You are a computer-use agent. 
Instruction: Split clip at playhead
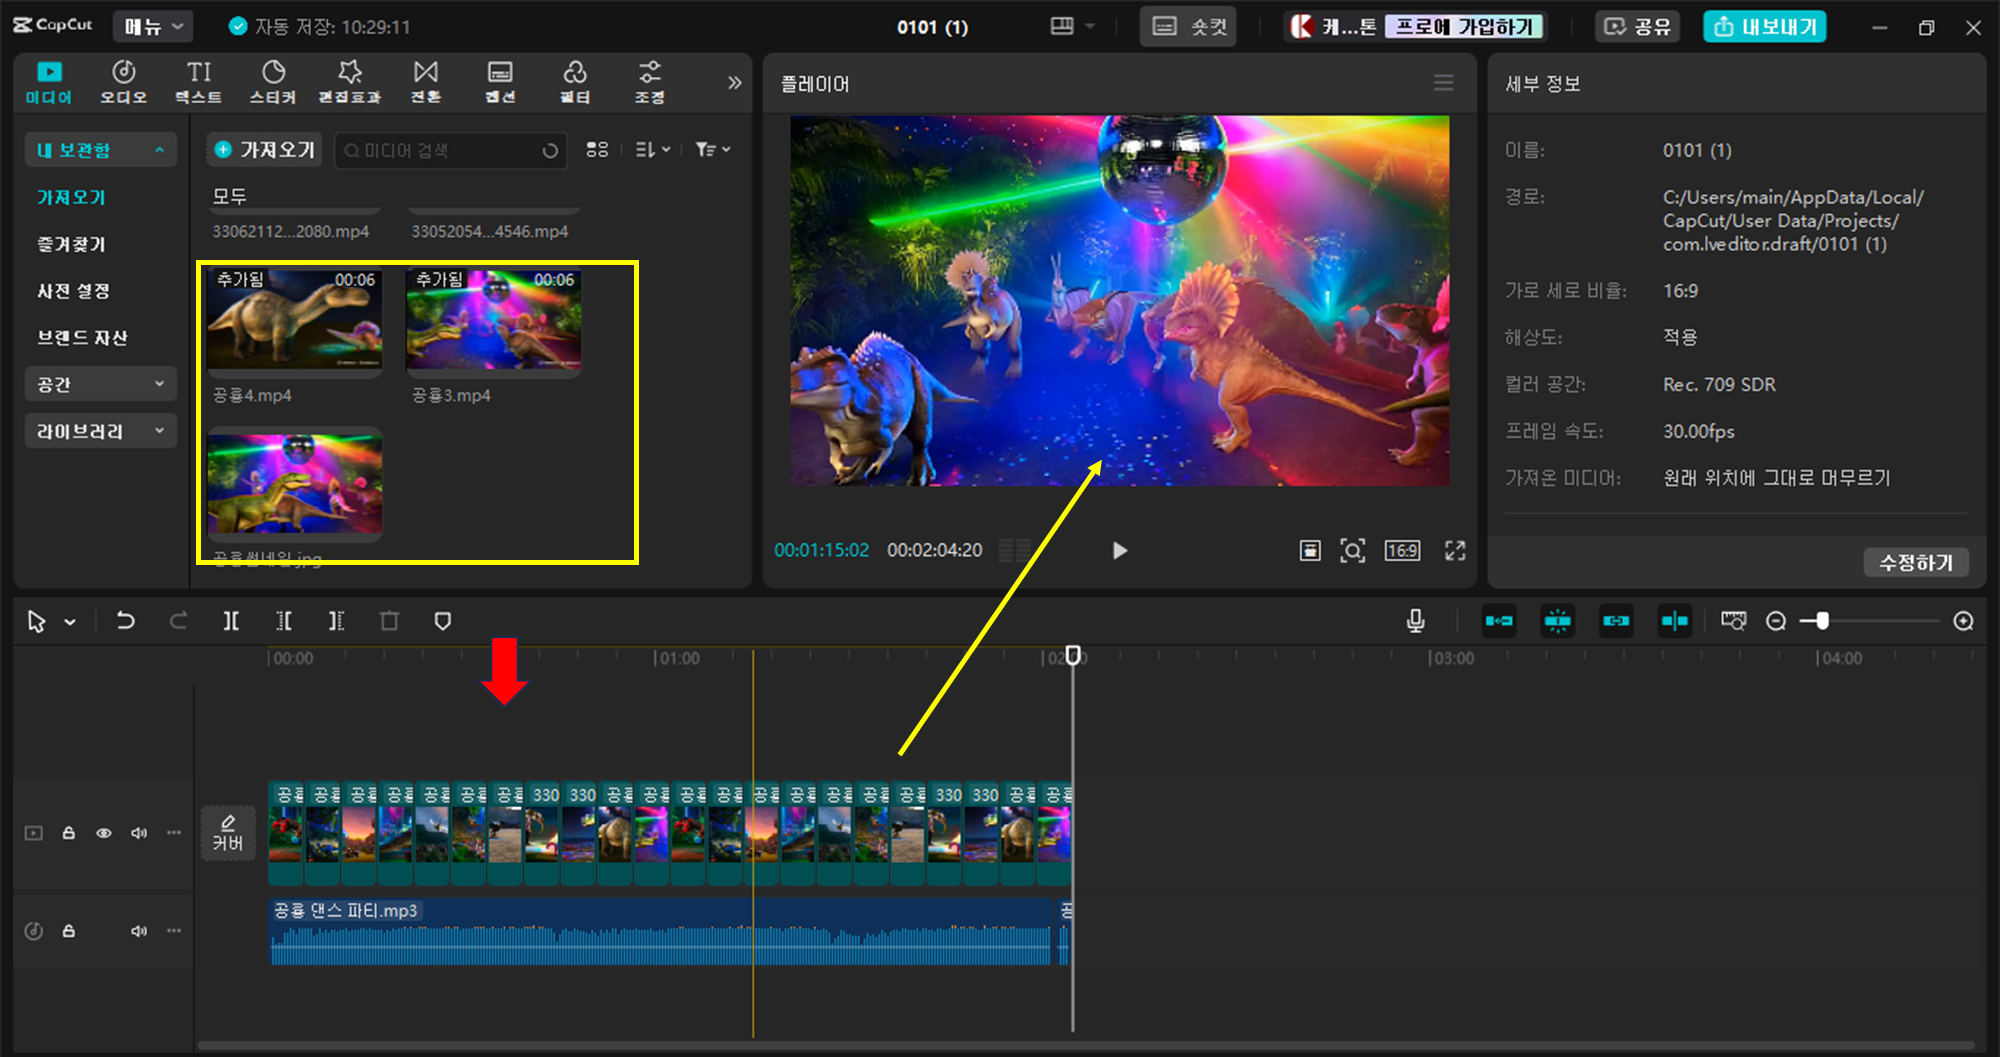[231, 621]
